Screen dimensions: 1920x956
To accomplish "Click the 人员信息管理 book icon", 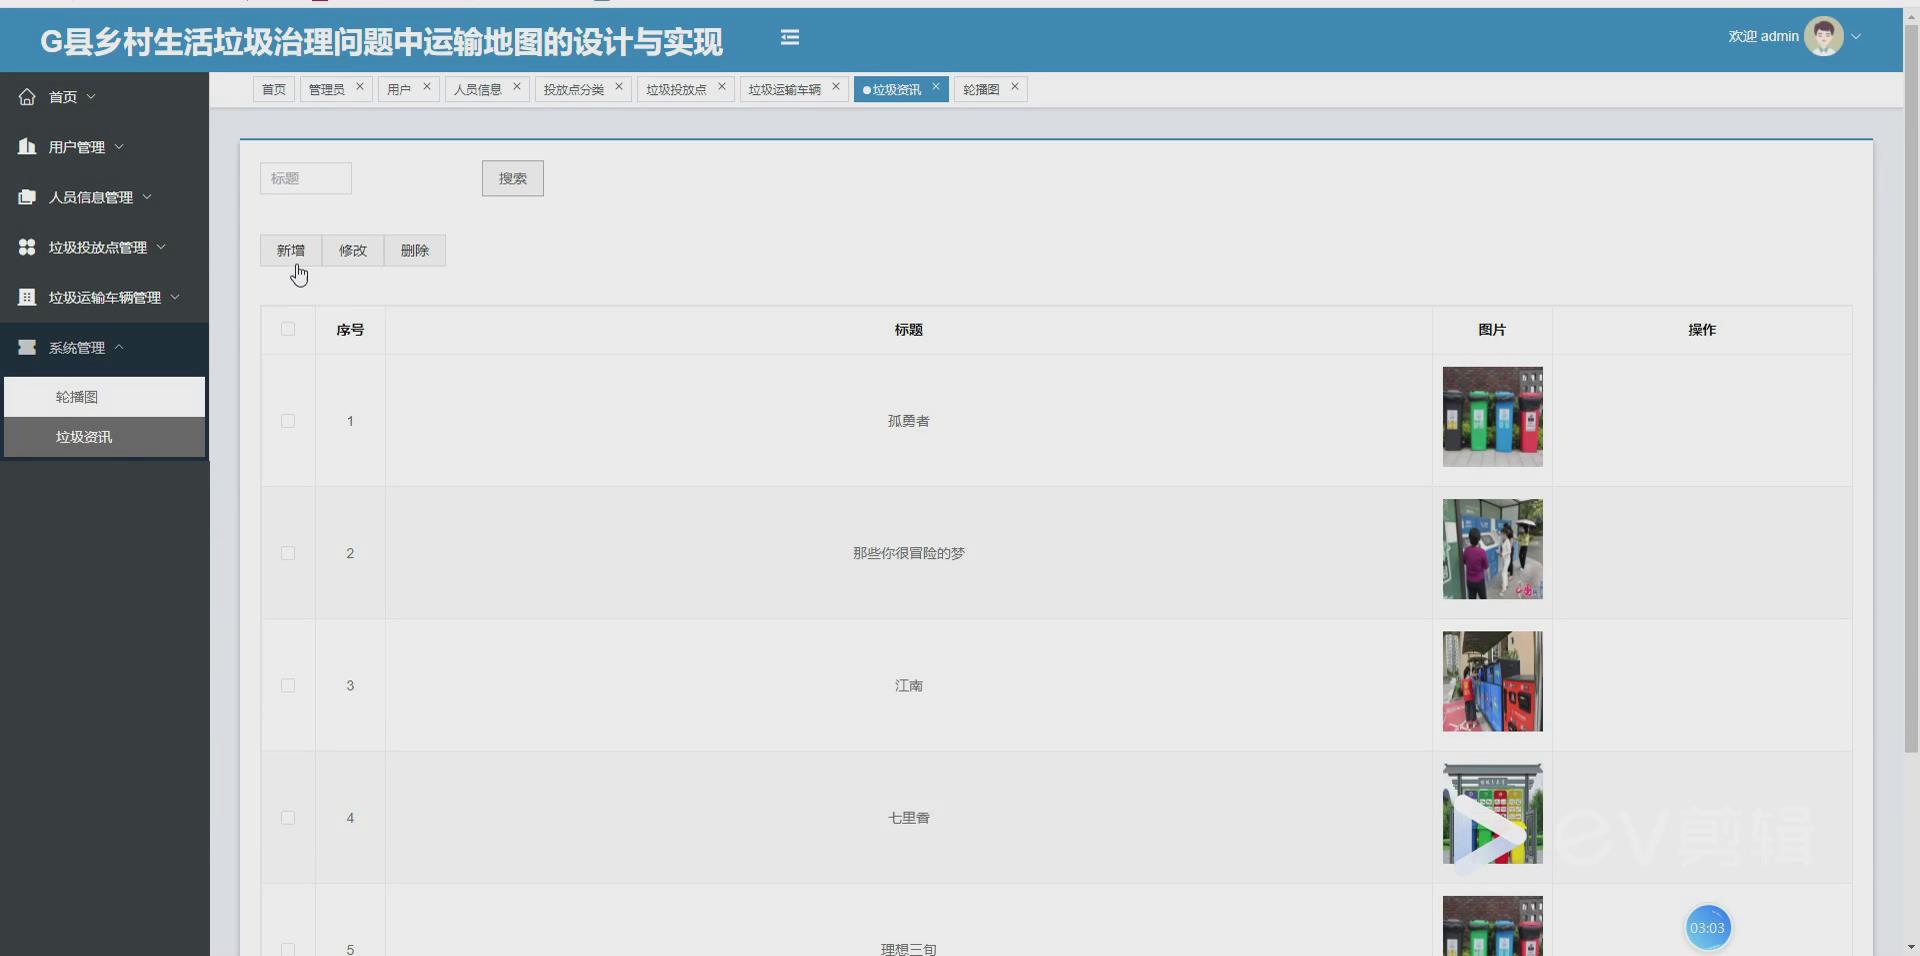I will [x=26, y=197].
